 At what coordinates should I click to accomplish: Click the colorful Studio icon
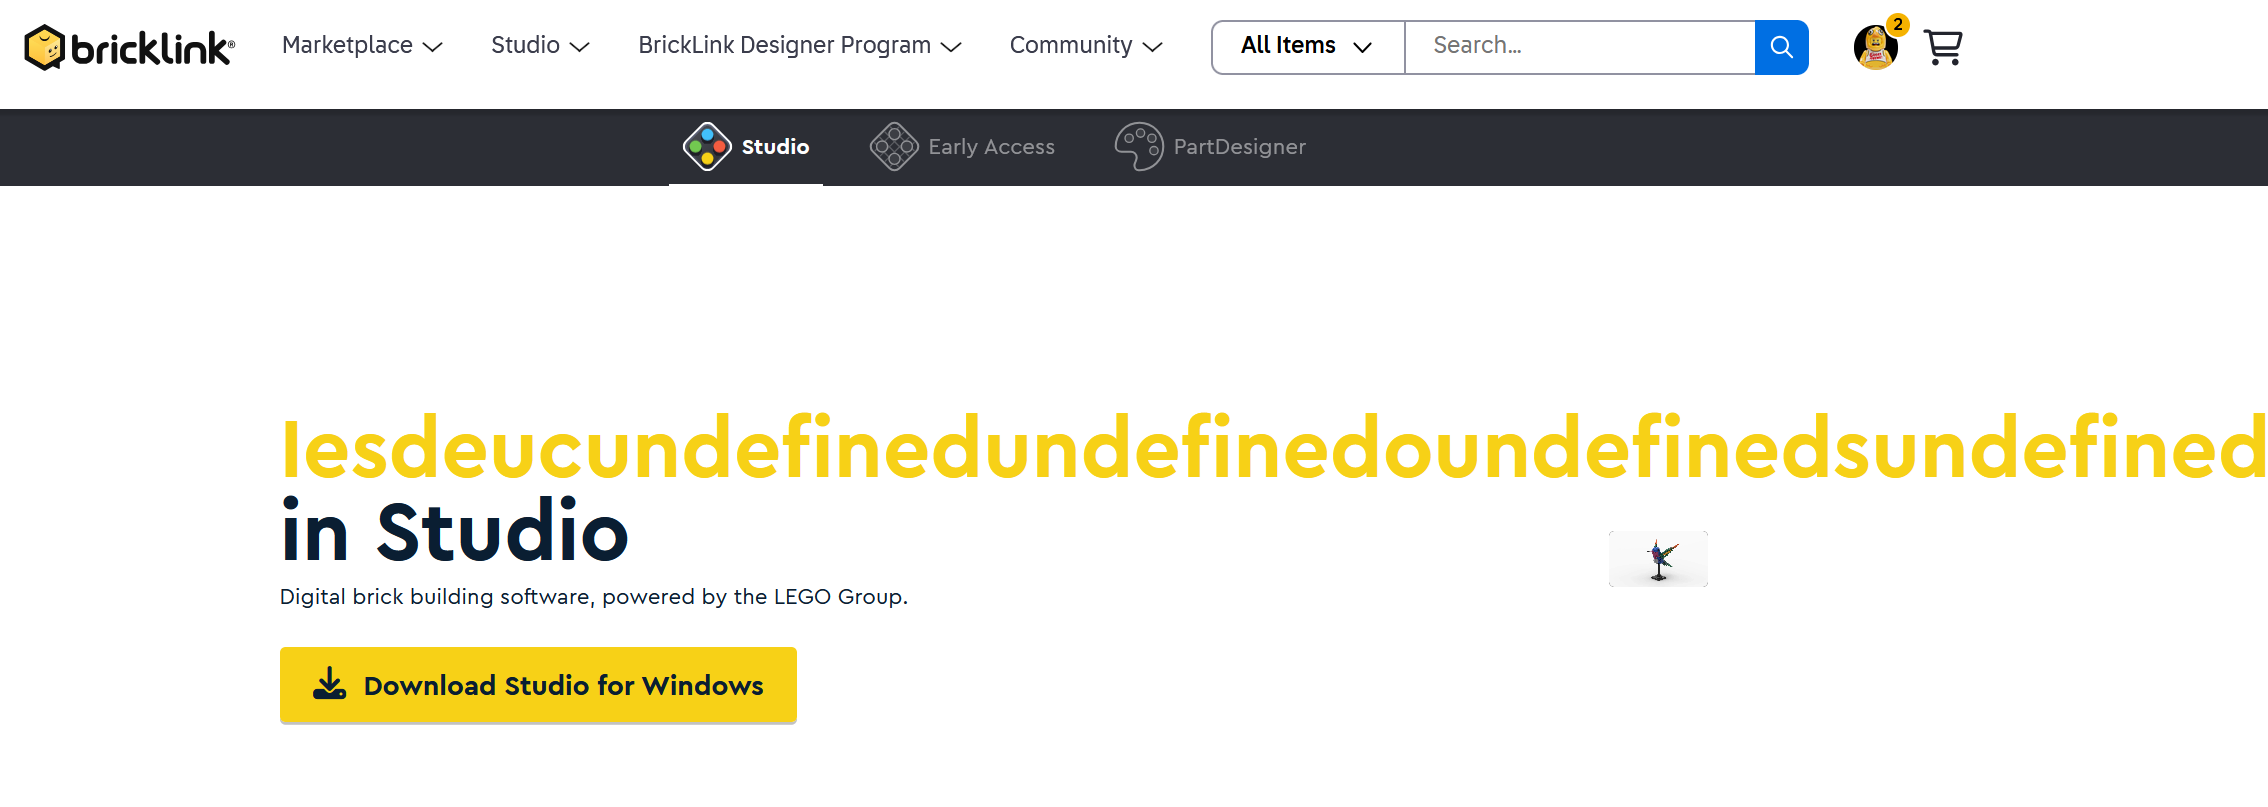(x=707, y=147)
